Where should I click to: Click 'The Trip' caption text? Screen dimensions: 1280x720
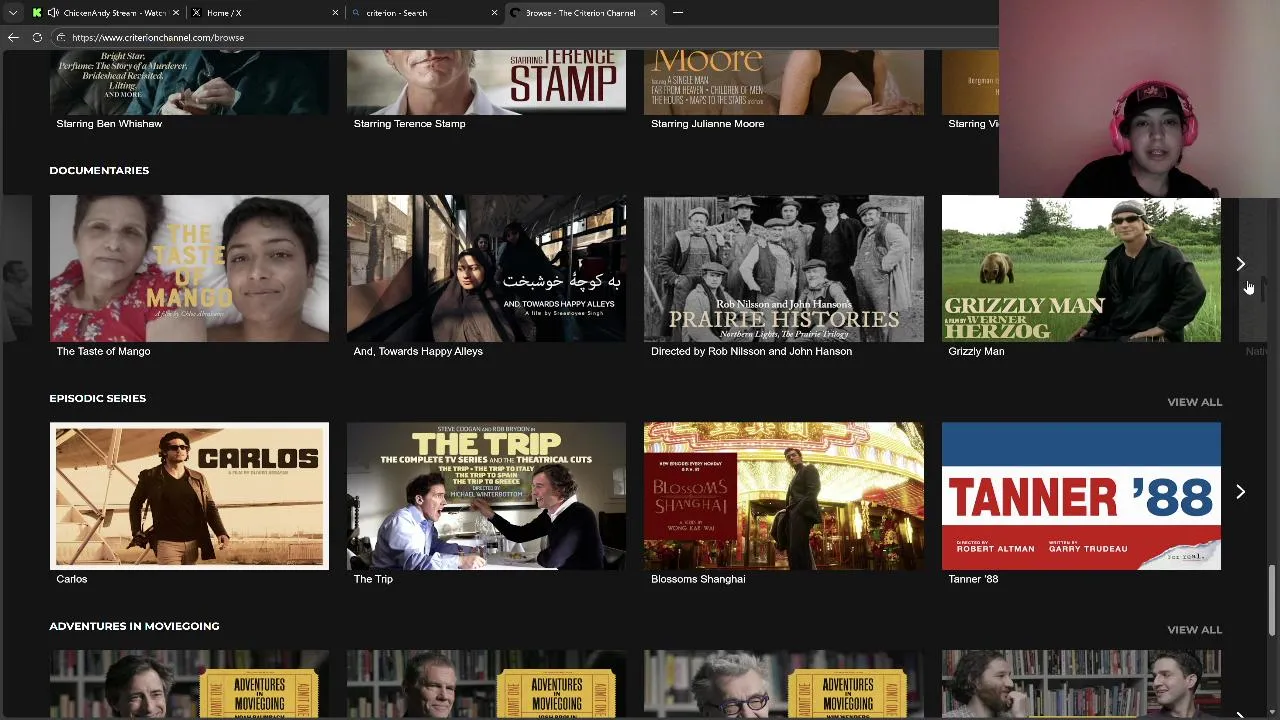(373, 579)
